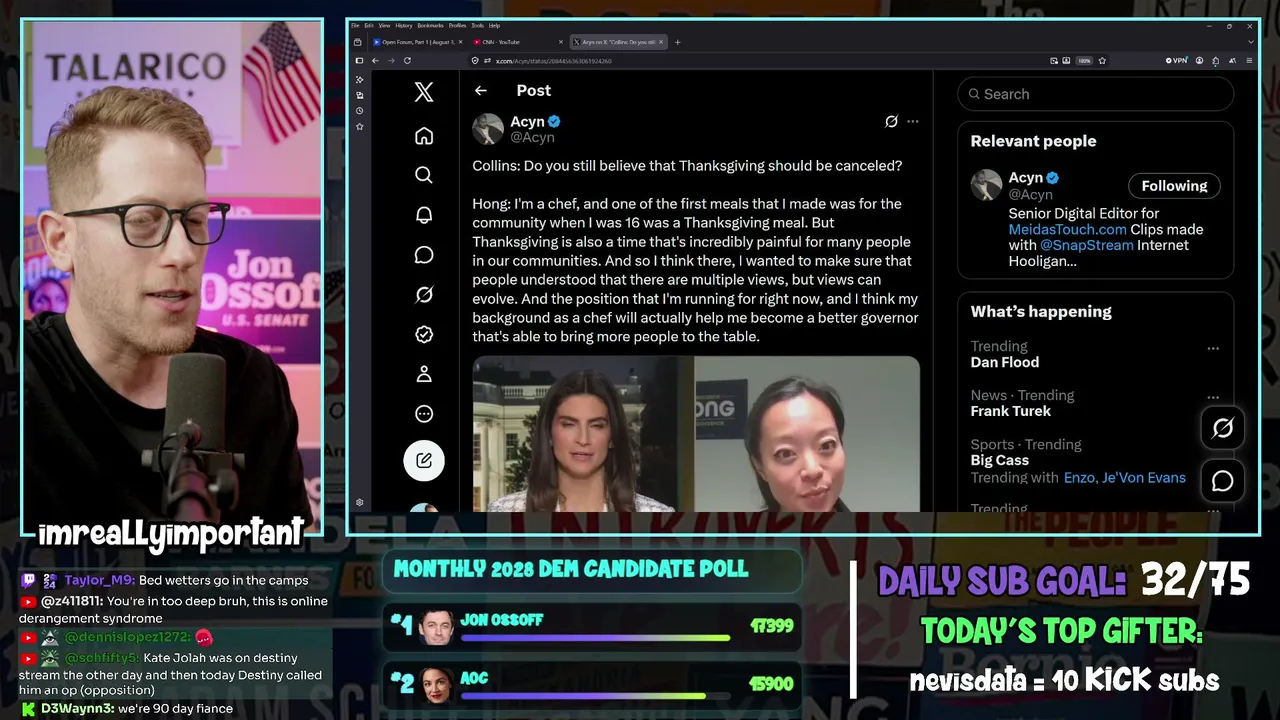Click the Firefox View tab icon
The height and width of the screenshot is (720, 1280).
click(x=359, y=42)
